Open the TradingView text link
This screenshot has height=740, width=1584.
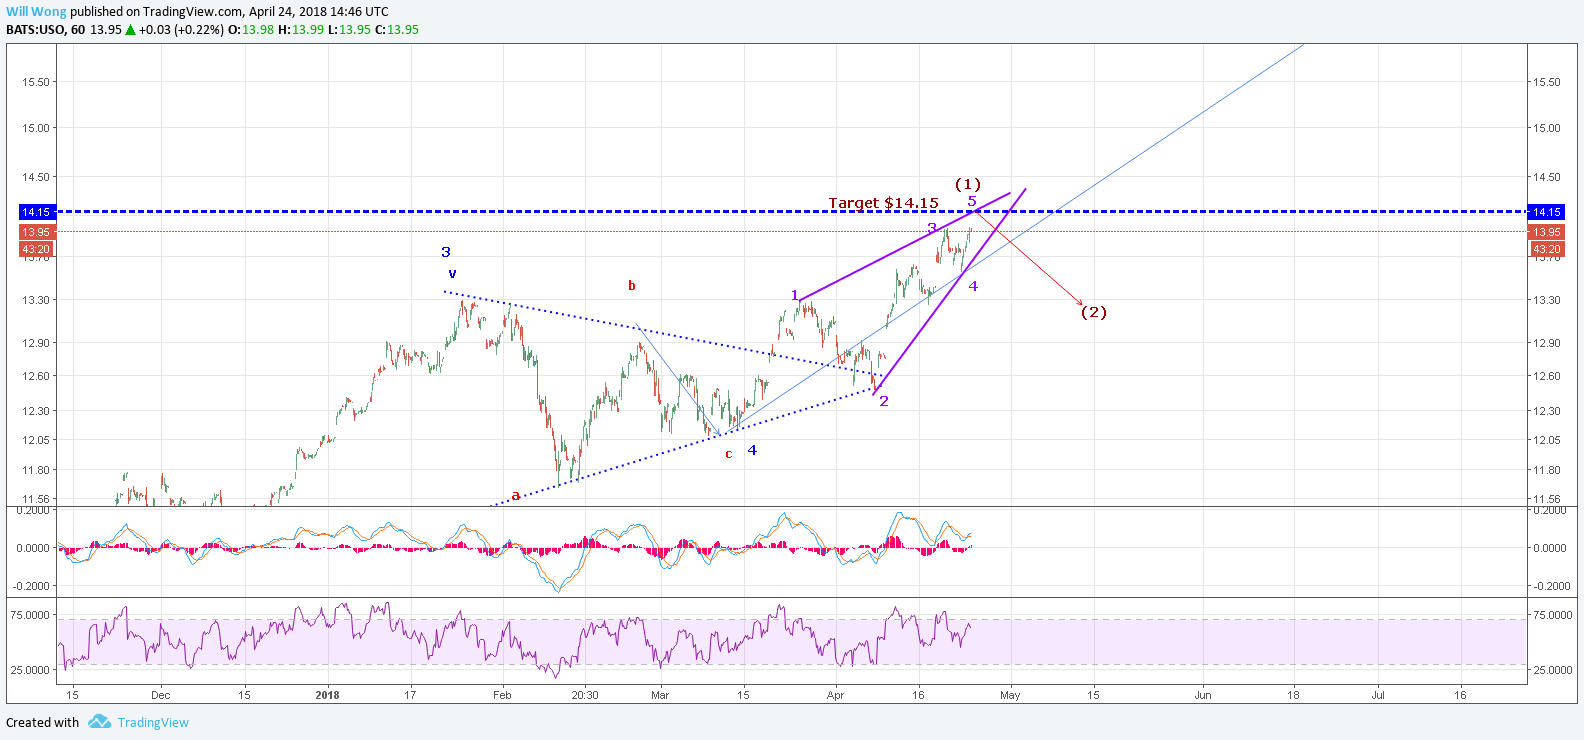pos(153,722)
